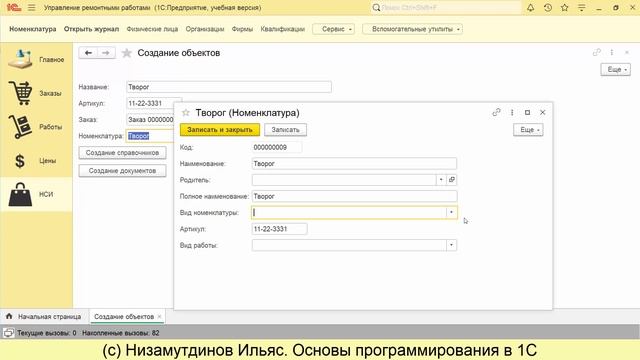This screenshot has height=360, width=640.
Task: Click Накопленные вызовы: 82 status text
Action: pyautogui.click(x=121, y=333)
